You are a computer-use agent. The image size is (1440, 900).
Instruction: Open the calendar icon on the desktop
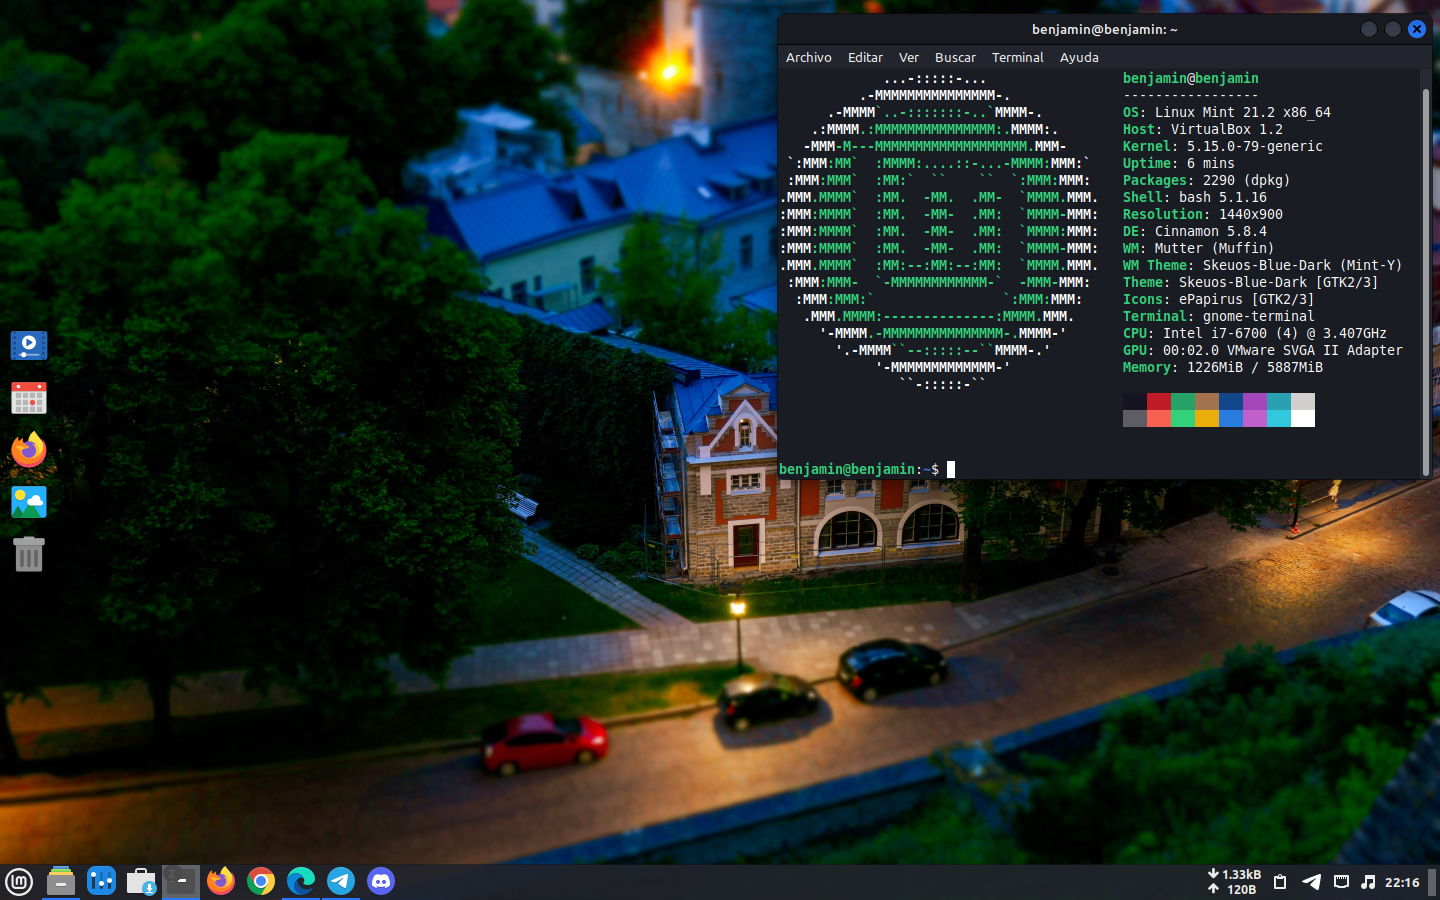(29, 398)
